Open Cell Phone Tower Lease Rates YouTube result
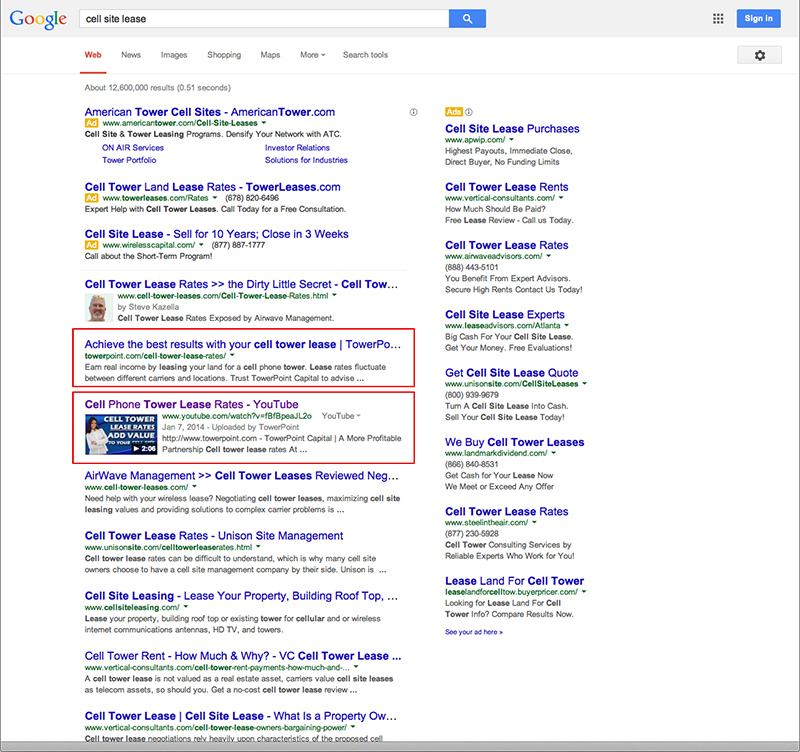800x752 pixels. [x=191, y=404]
